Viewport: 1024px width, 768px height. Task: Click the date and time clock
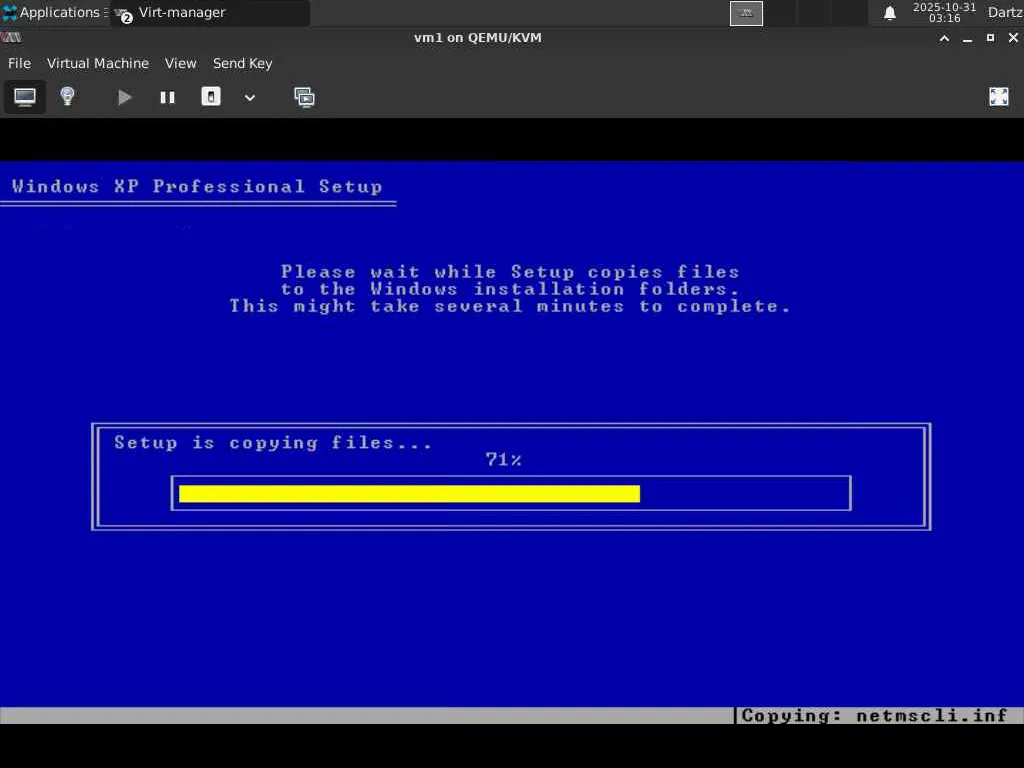tap(944, 12)
